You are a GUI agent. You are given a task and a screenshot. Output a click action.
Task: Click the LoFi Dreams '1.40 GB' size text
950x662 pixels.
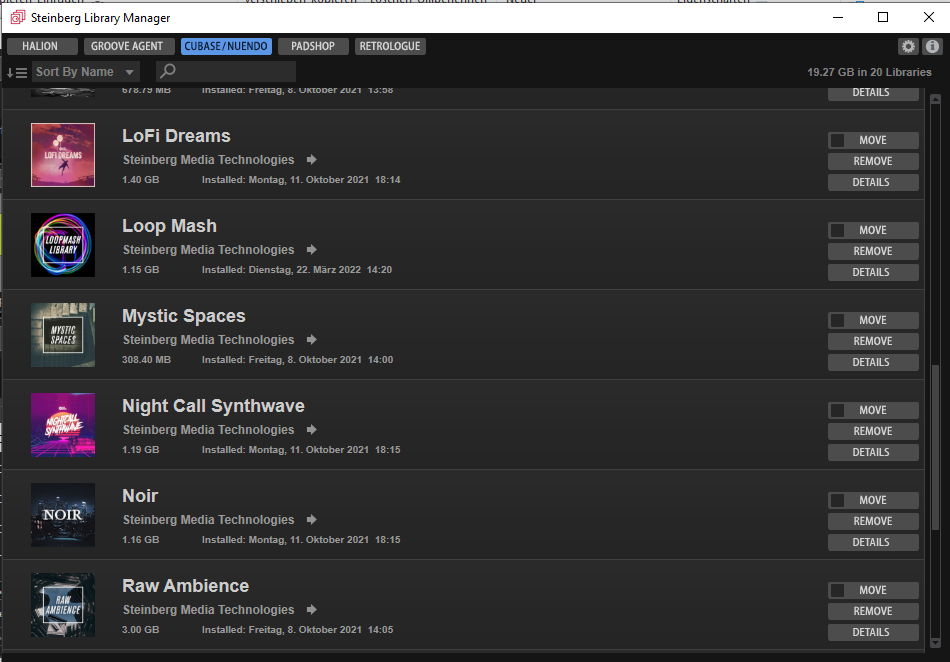[141, 180]
